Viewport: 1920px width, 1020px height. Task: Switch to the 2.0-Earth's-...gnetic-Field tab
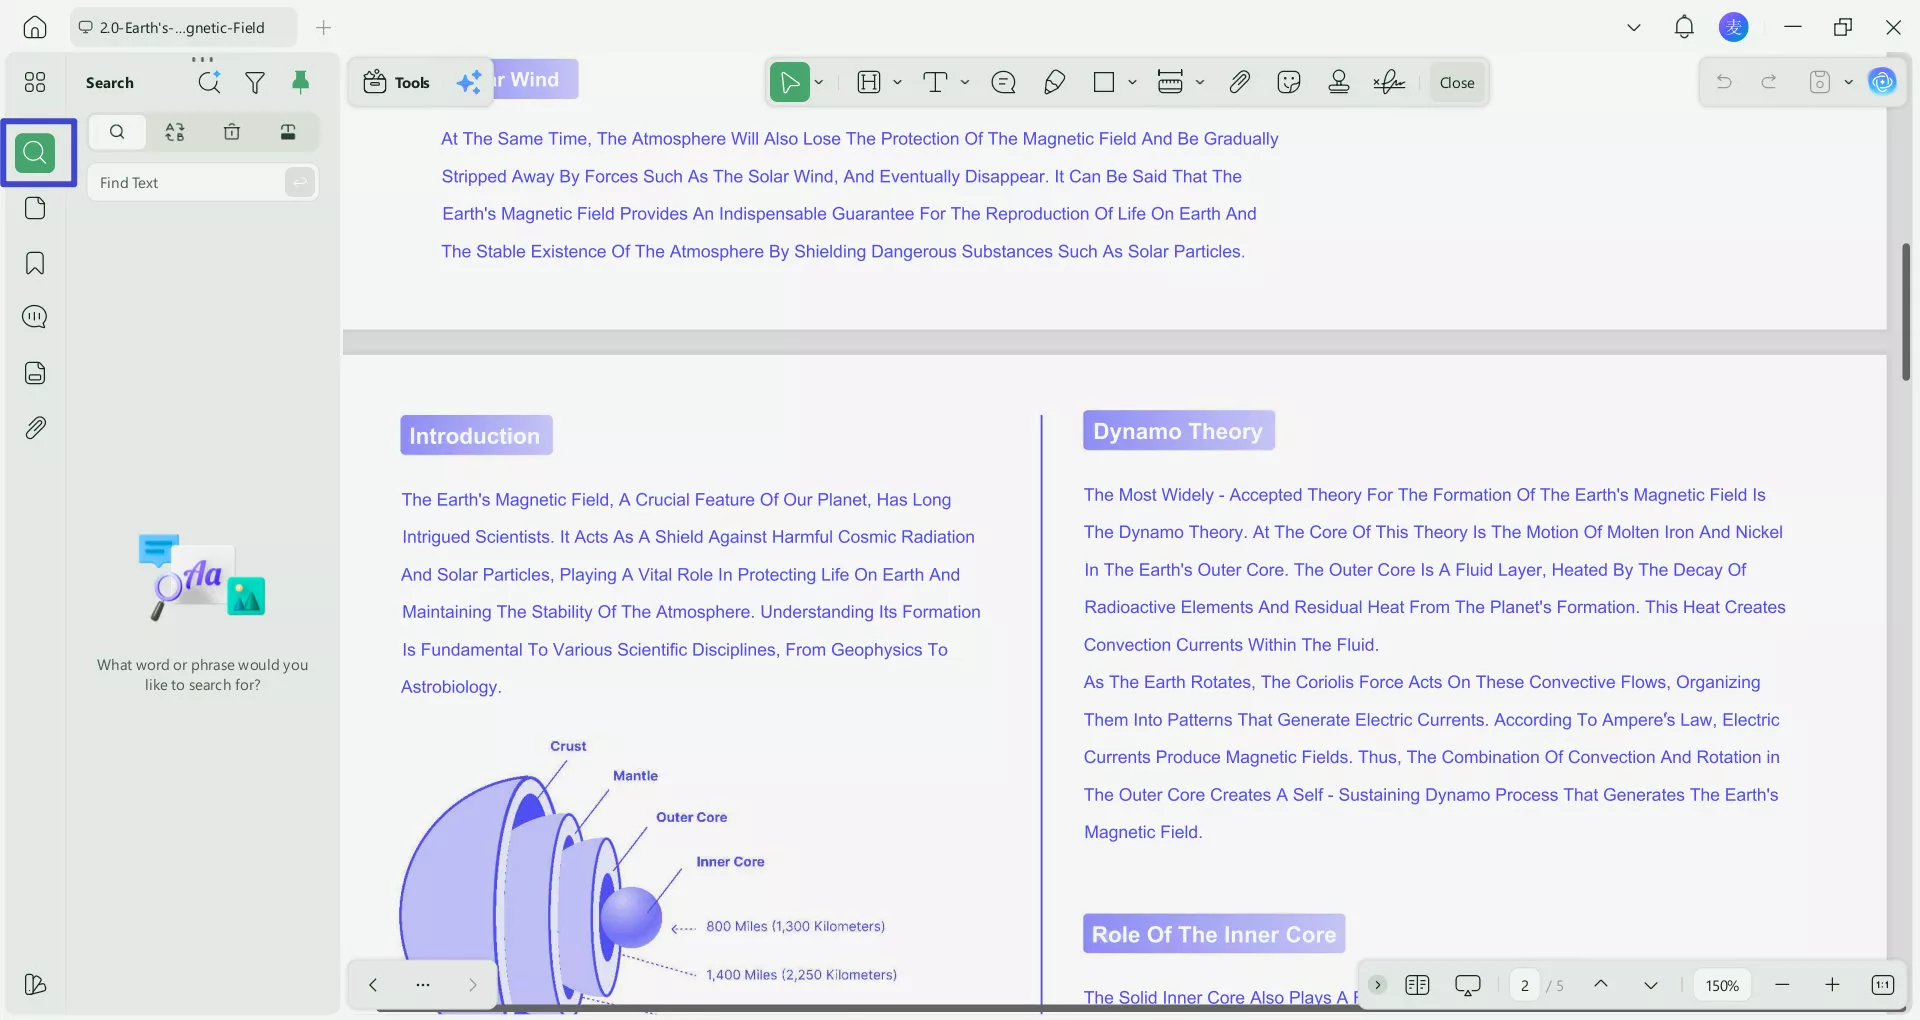(x=183, y=28)
